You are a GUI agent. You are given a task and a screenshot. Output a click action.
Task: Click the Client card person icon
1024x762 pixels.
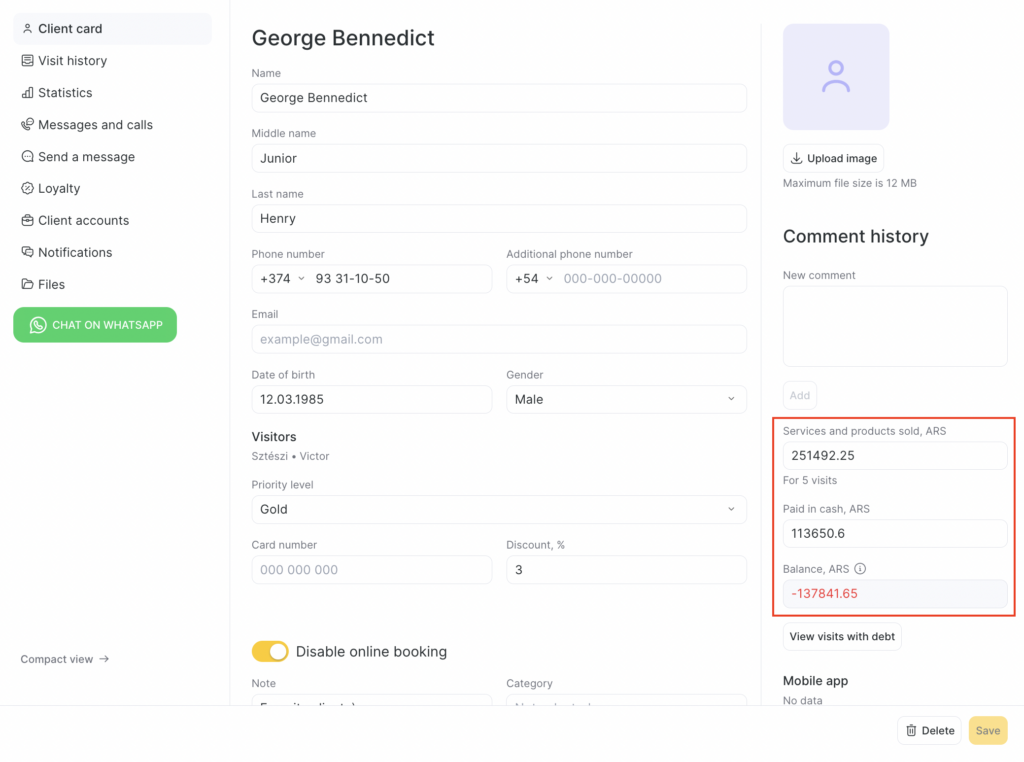click(28, 29)
